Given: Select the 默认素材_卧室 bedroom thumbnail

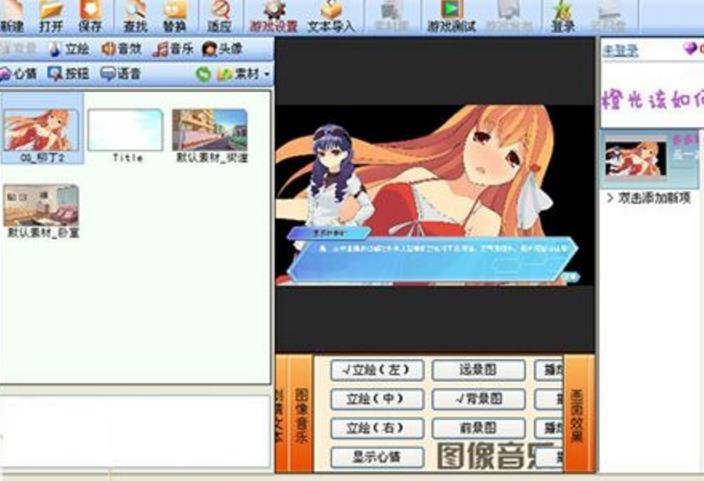Looking at the screenshot, I should coord(42,210).
